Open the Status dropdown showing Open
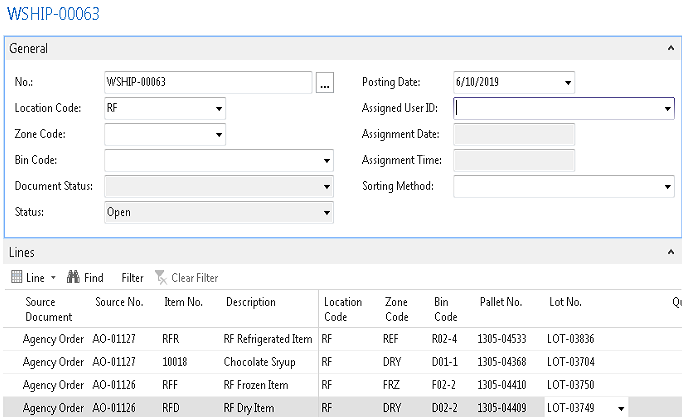The height and width of the screenshot is (417, 682). 326,212
